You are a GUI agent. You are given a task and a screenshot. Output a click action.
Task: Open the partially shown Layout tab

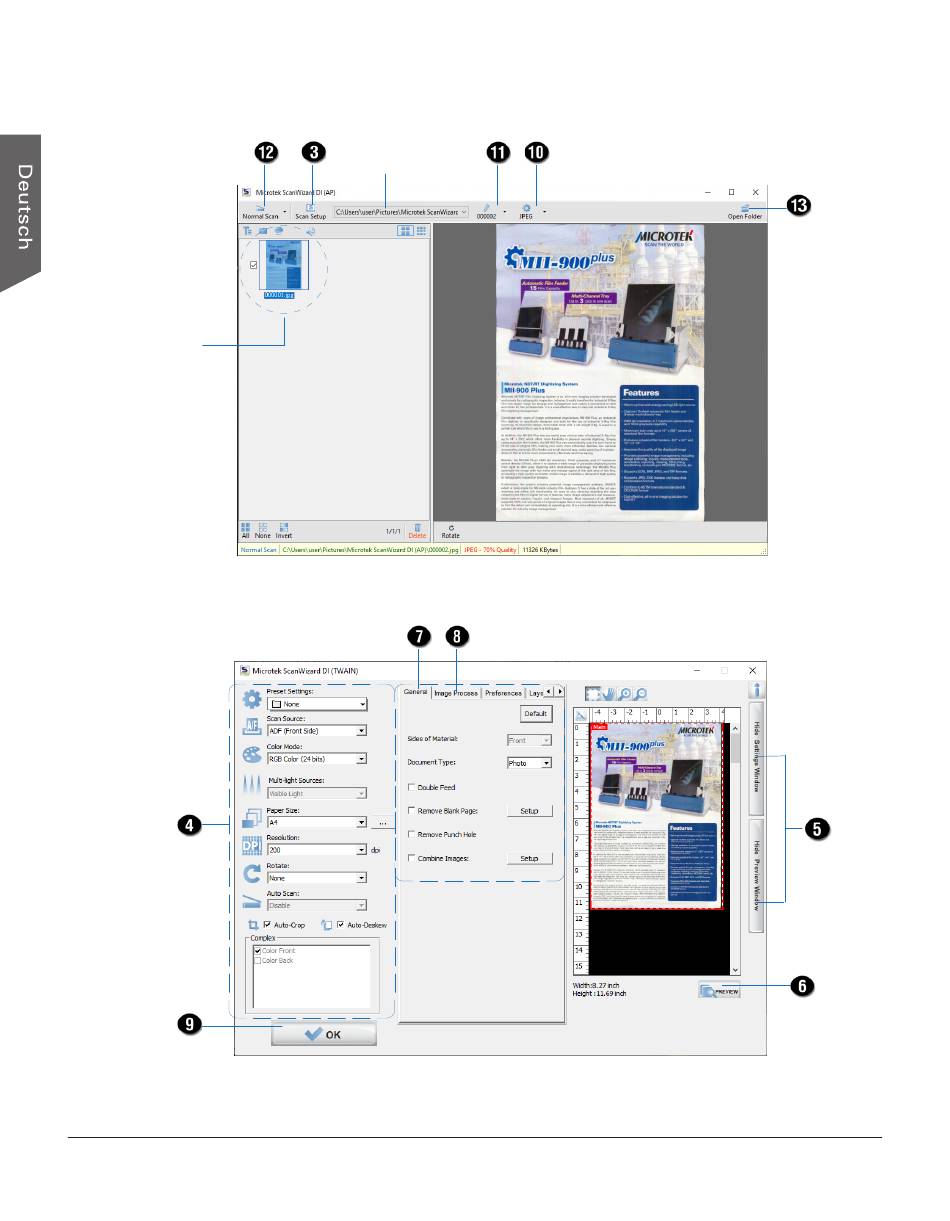(535, 693)
